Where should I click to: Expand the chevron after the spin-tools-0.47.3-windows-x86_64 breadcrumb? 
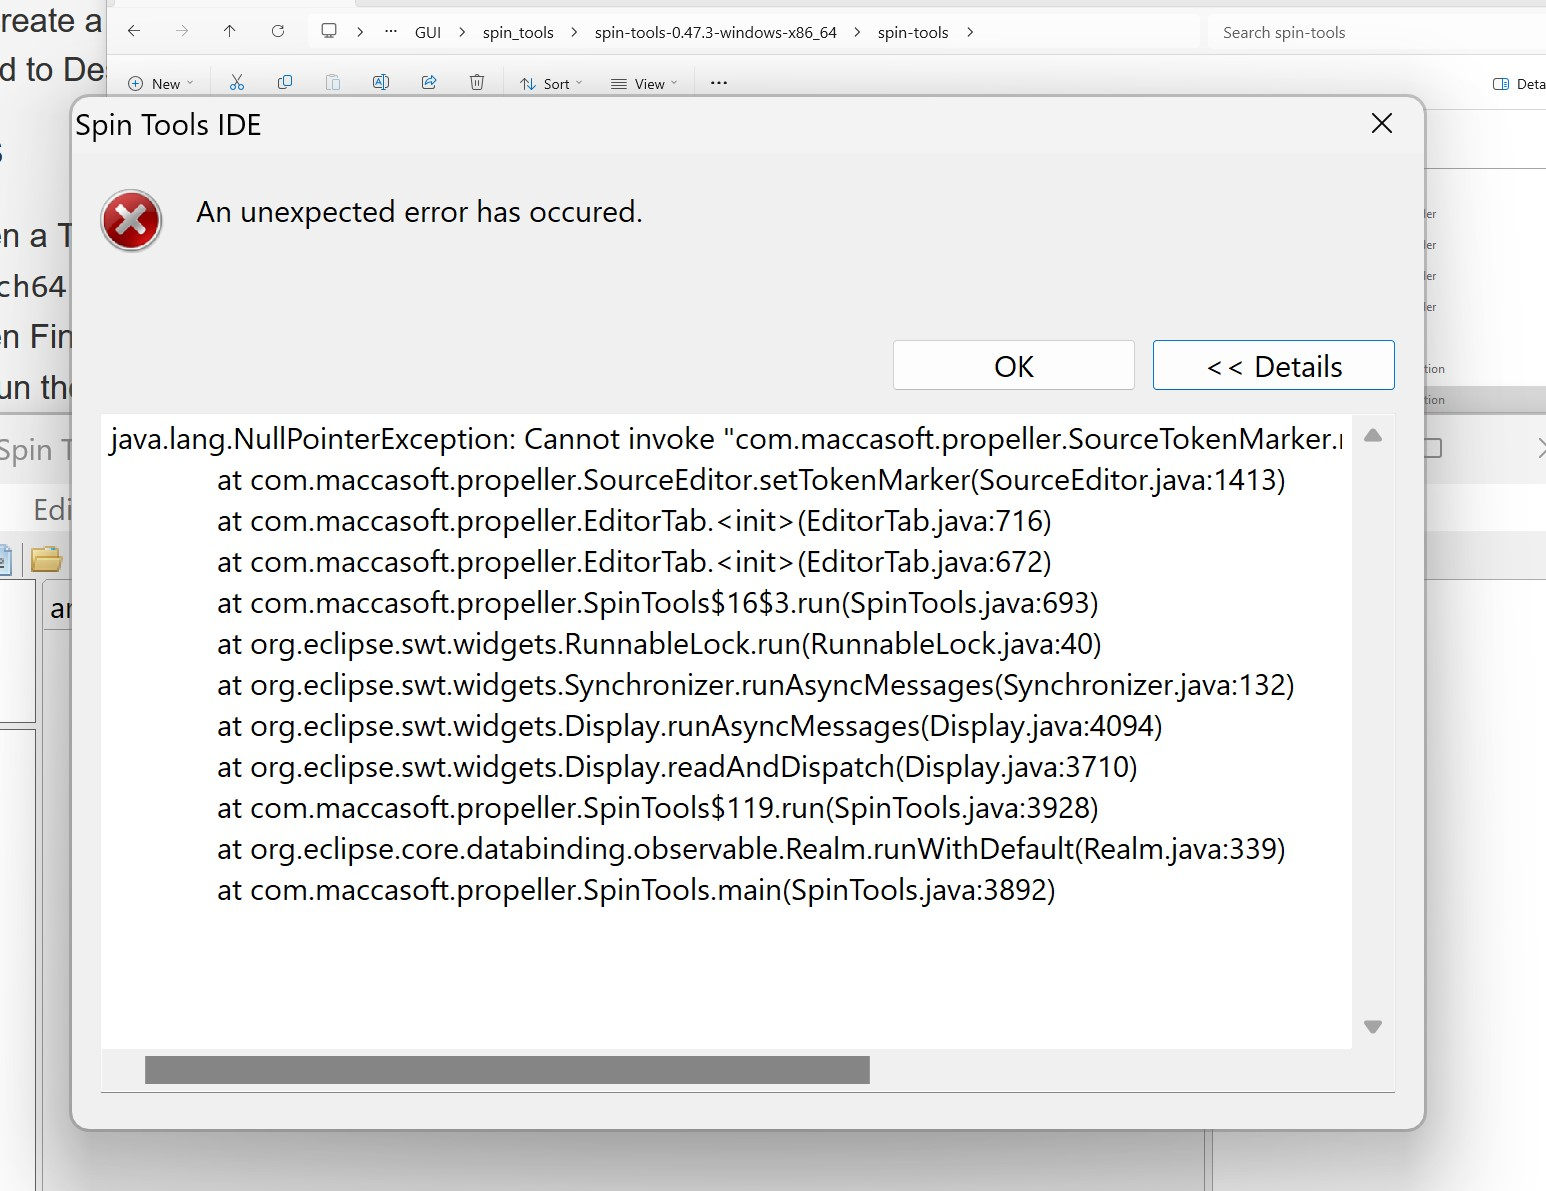tap(857, 33)
